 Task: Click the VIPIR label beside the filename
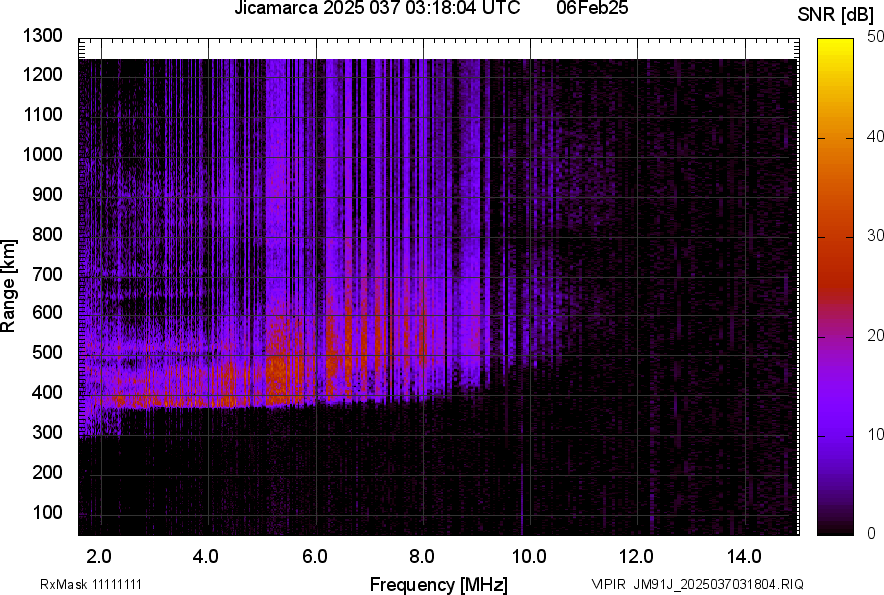pos(608,584)
